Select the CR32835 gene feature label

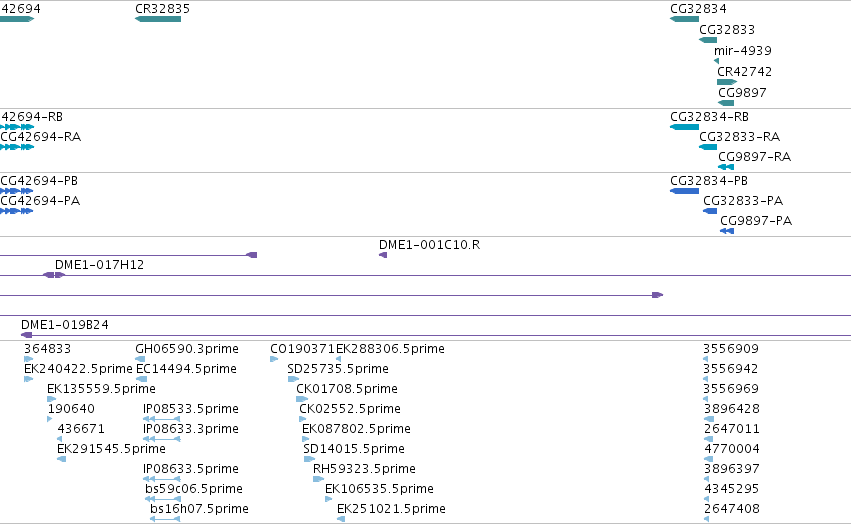pos(162,9)
